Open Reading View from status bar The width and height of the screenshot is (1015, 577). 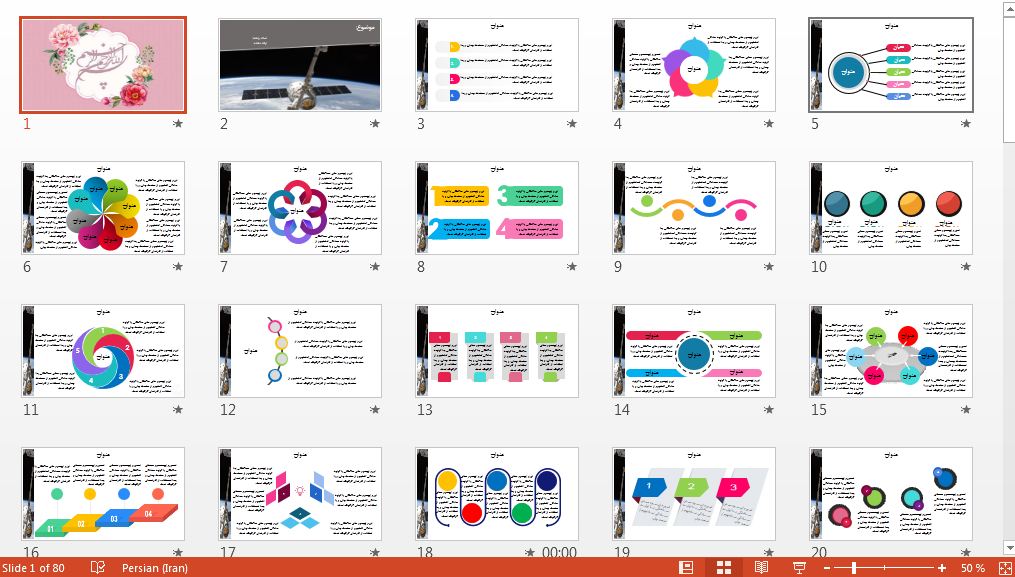point(761,567)
